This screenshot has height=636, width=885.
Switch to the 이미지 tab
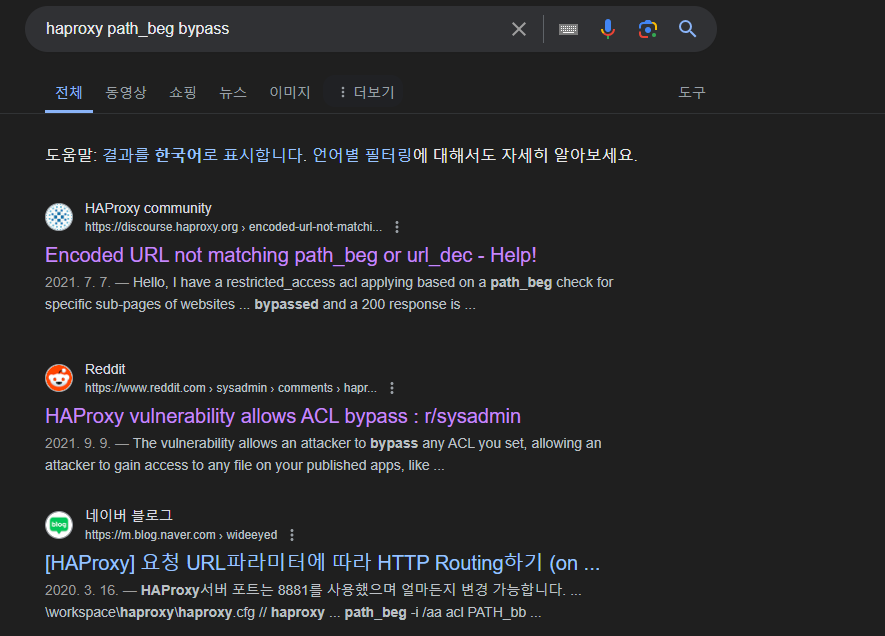coord(289,92)
